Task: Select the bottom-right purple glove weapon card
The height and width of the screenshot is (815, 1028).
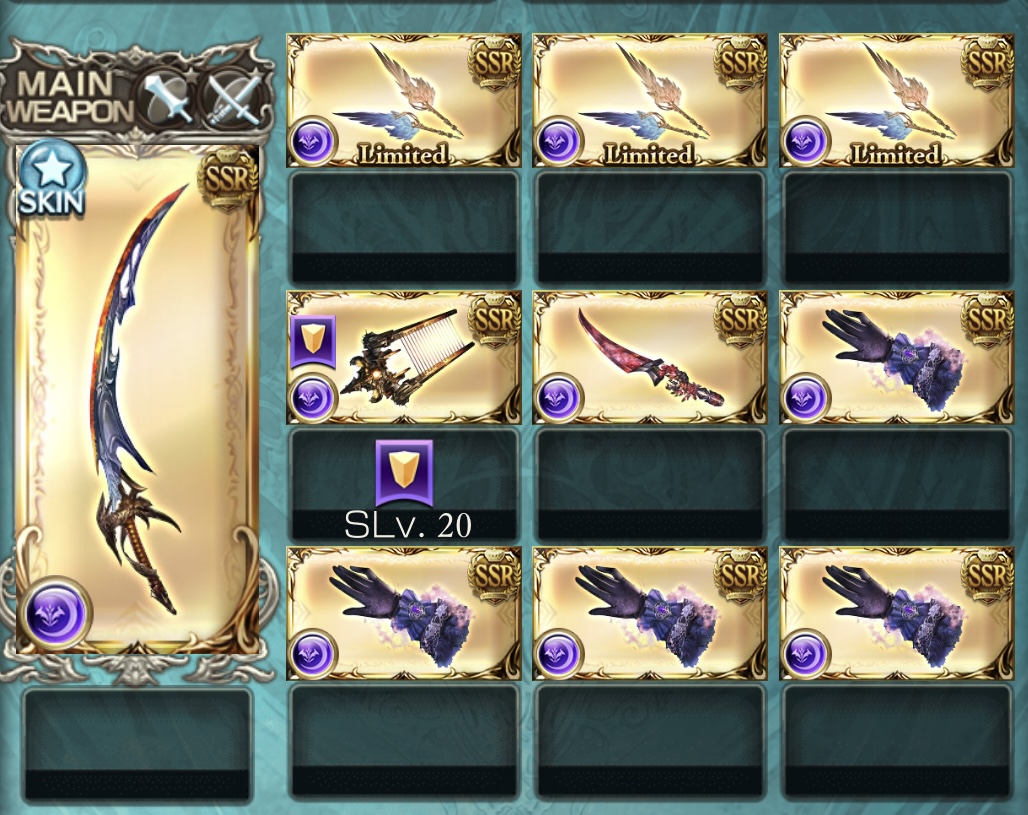Action: (896, 613)
